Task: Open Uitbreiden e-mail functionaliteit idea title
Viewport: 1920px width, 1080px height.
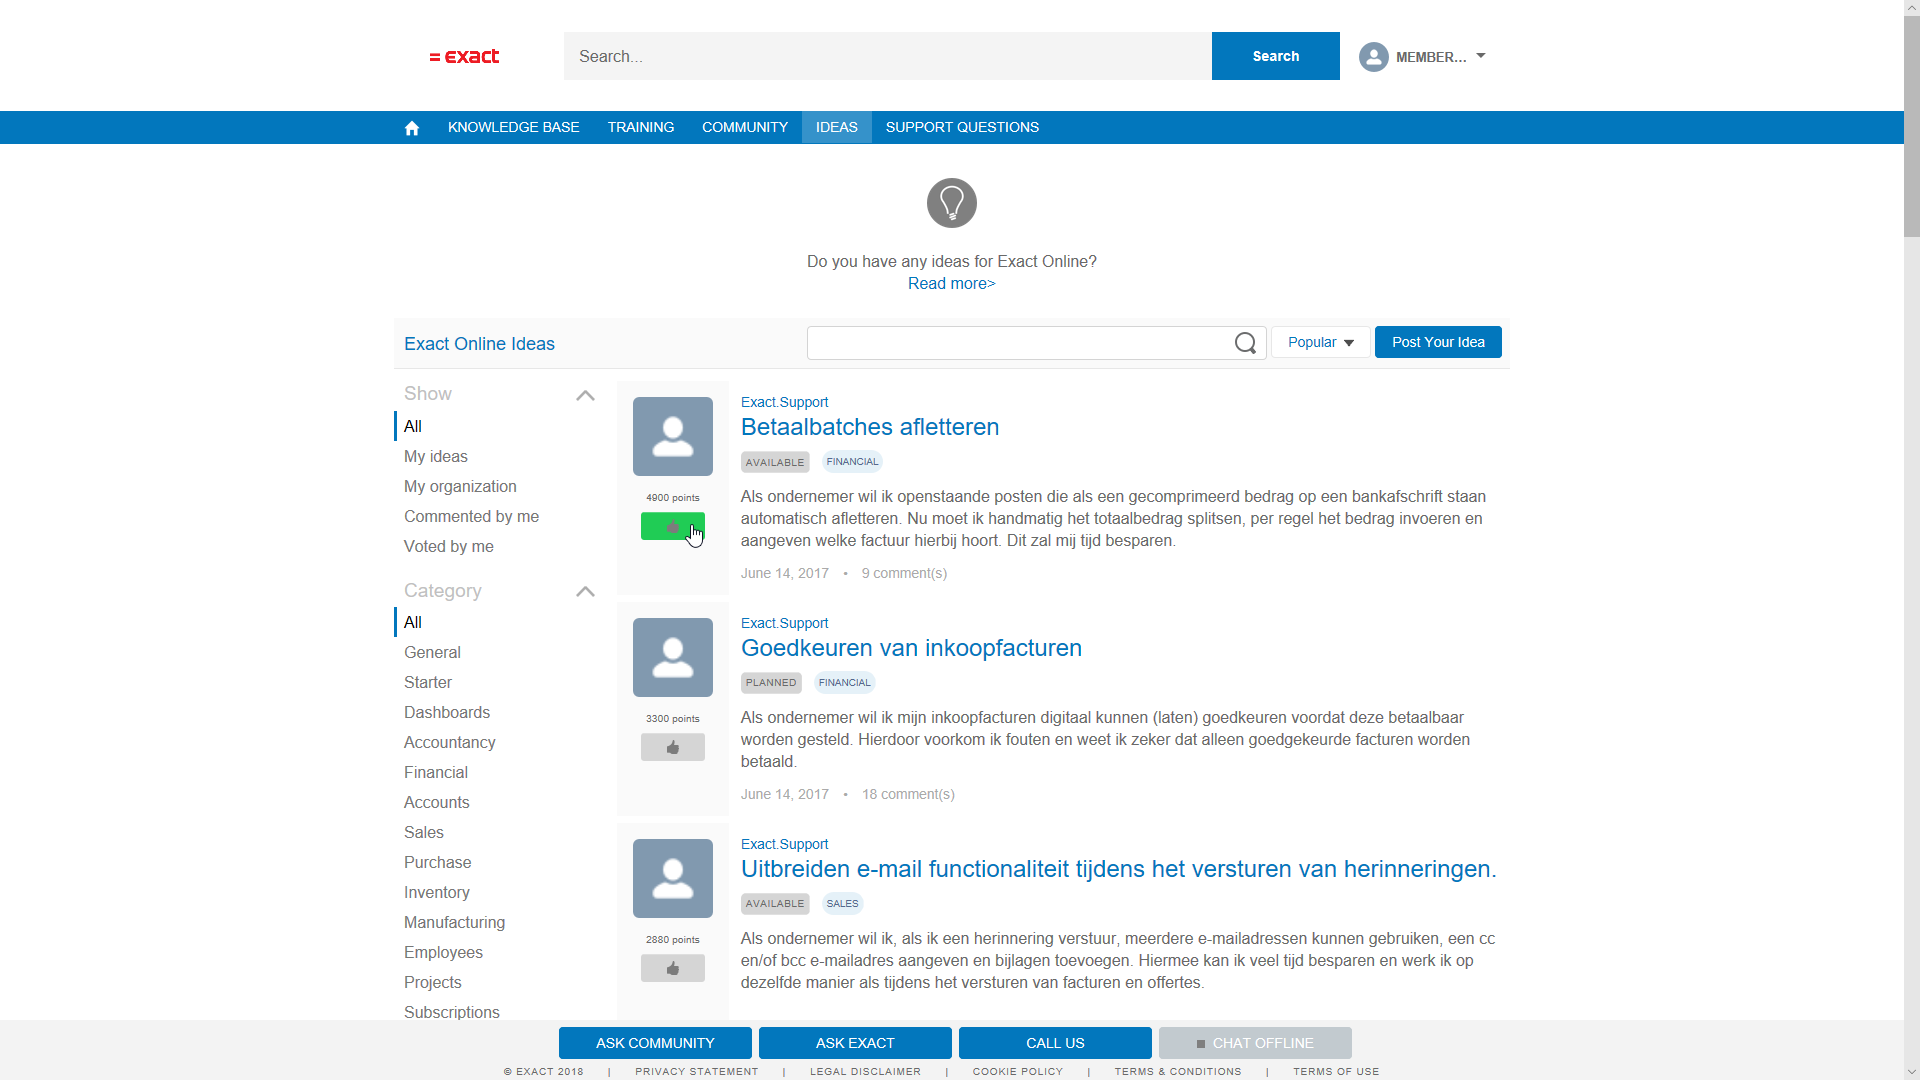Action: coord(1118,869)
